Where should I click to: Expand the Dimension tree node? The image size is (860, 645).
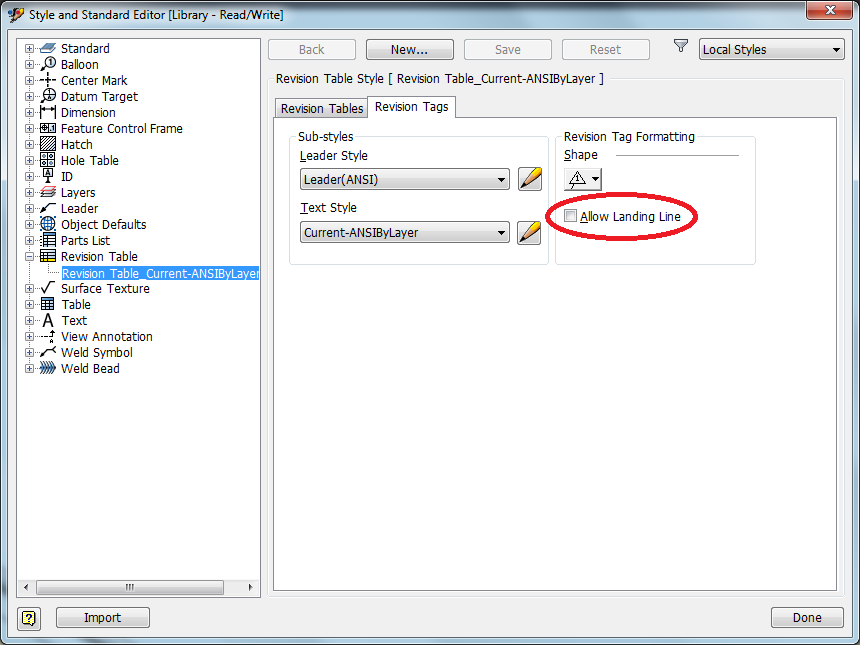pos(31,112)
